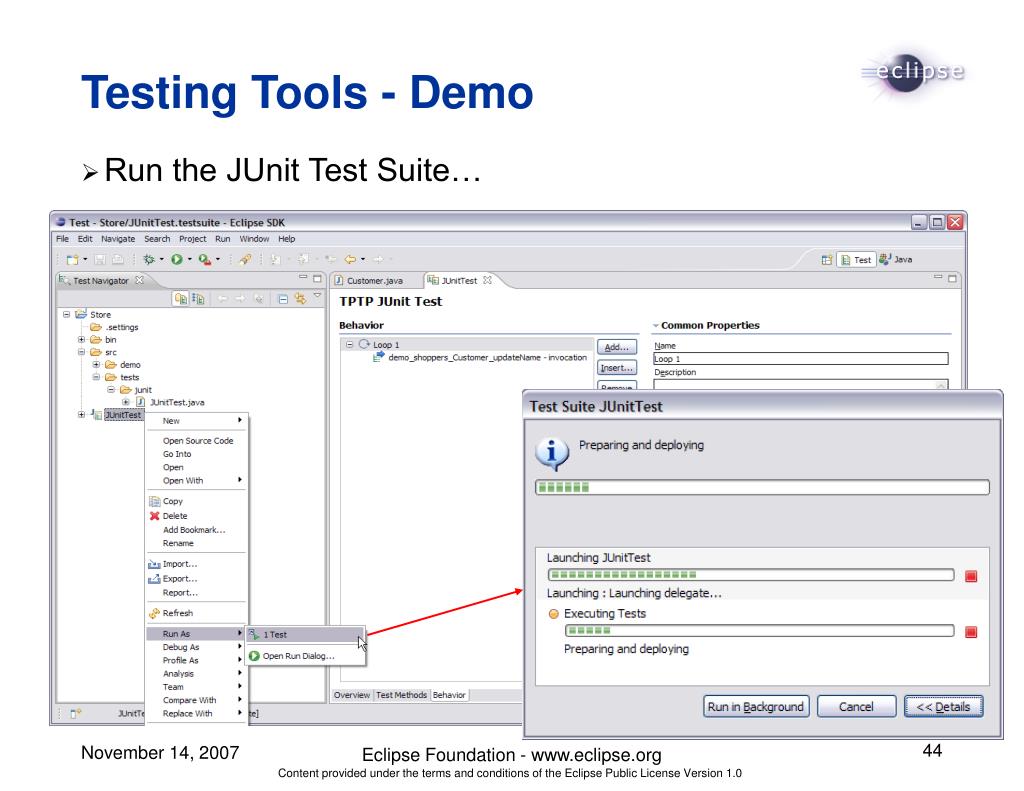This screenshot has height=791, width=1024.
Task: Expand the JUnitTest.java node
Action: point(126,402)
